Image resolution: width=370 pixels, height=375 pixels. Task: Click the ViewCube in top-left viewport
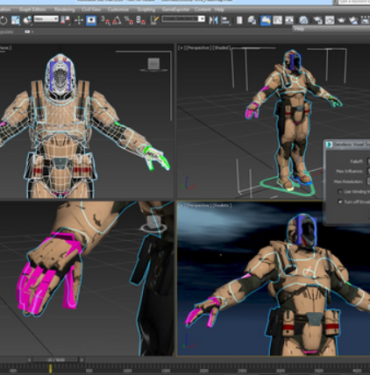(x=154, y=64)
